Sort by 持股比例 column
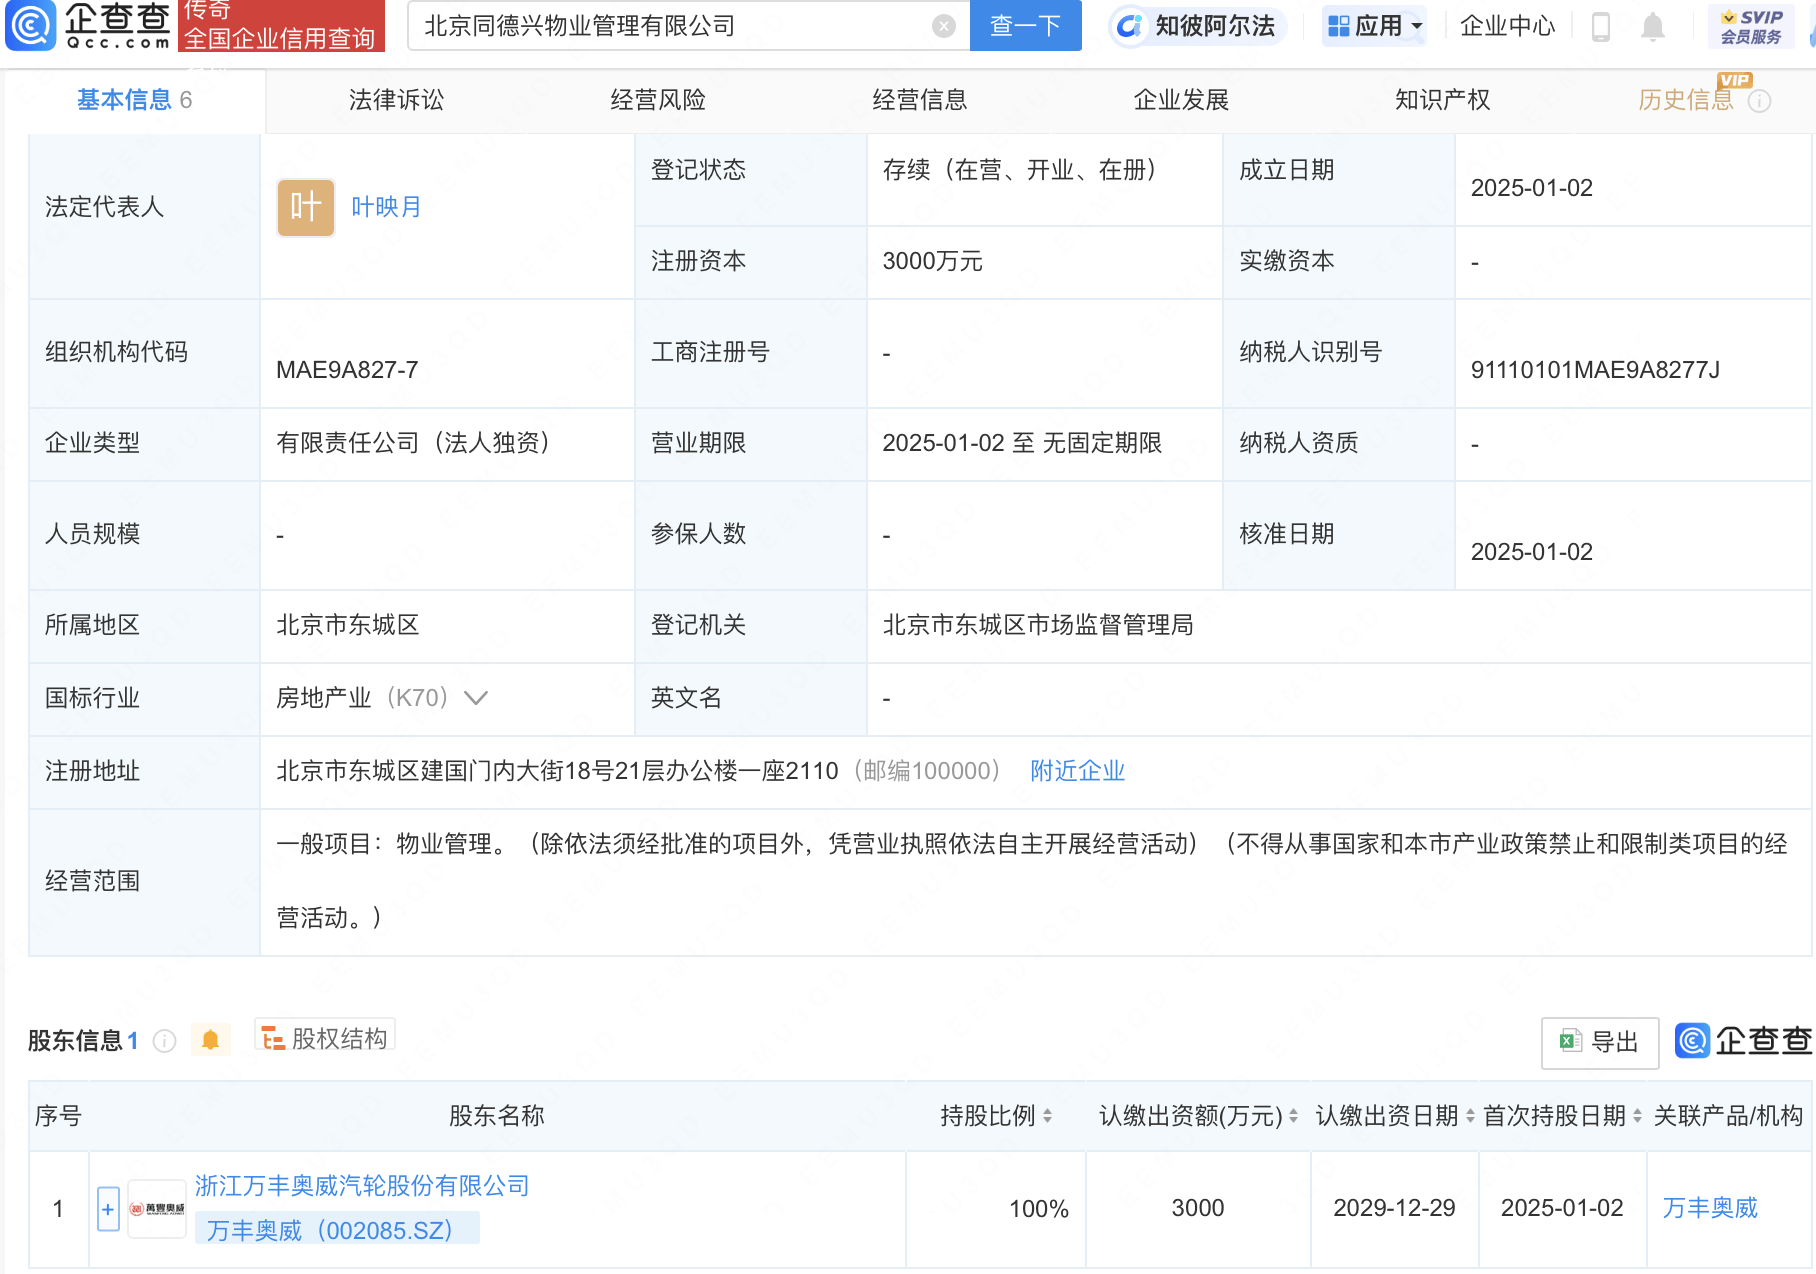The height and width of the screenshot is (1274, 1816). click(1047, 1116)
